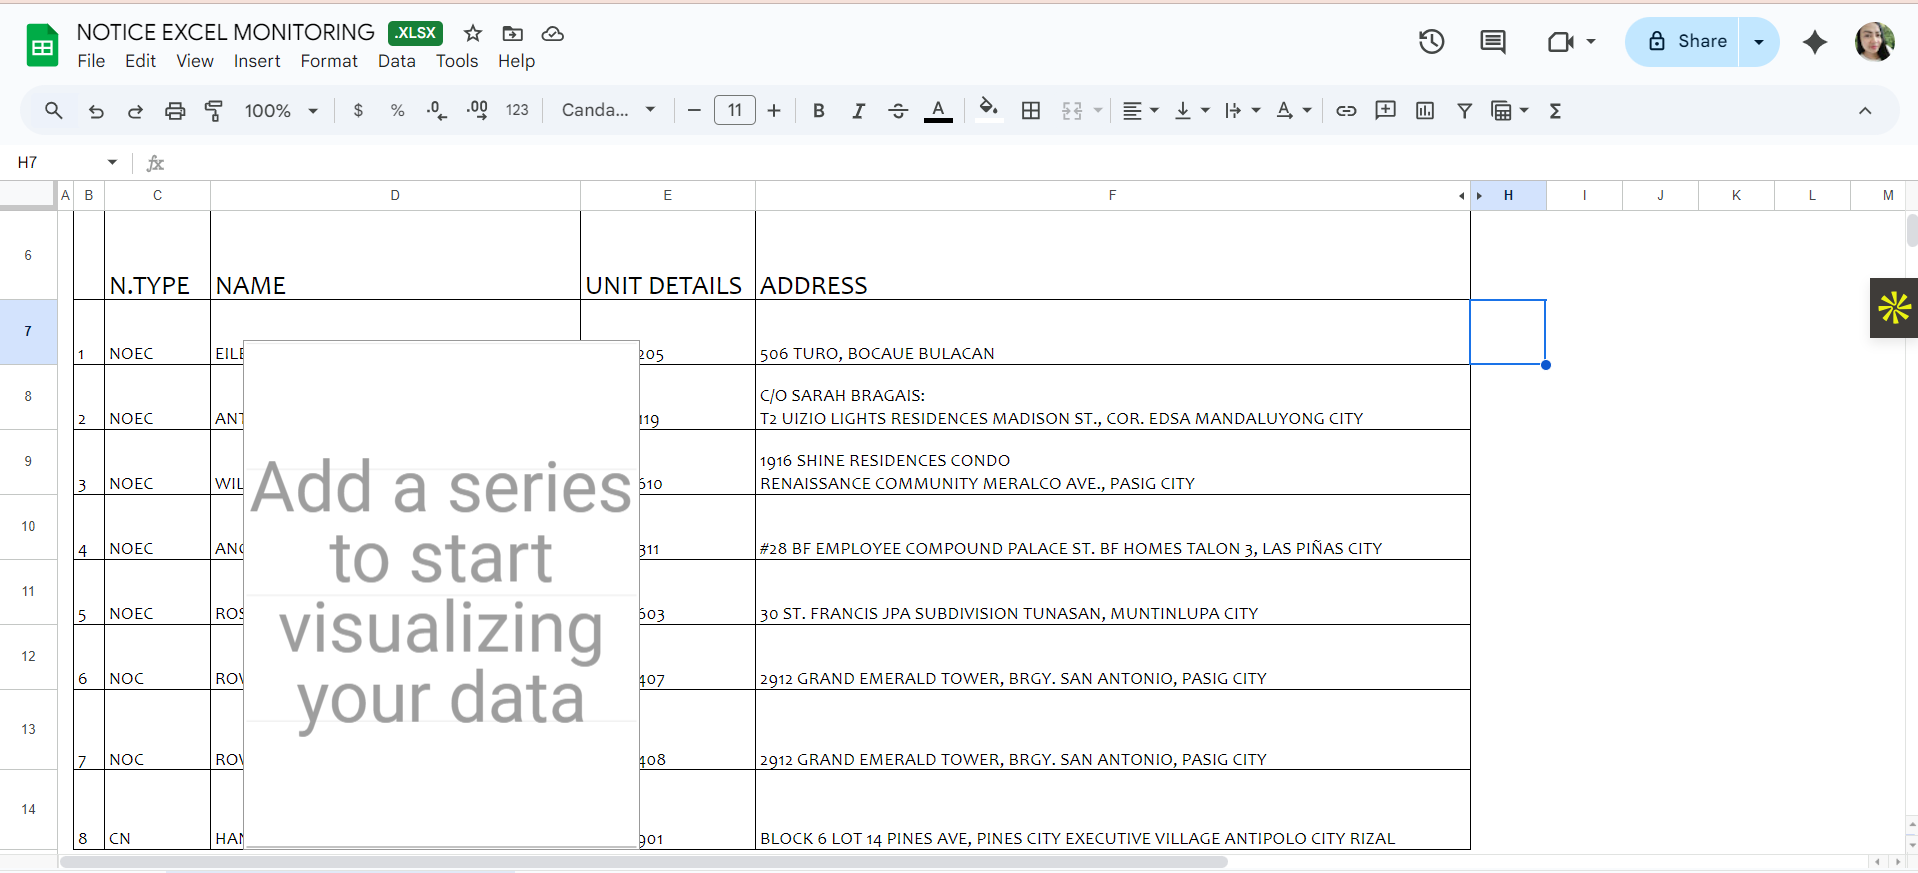
Task: Expand the zoom level 100% dropdown
Action: click(x=281, y=111)
